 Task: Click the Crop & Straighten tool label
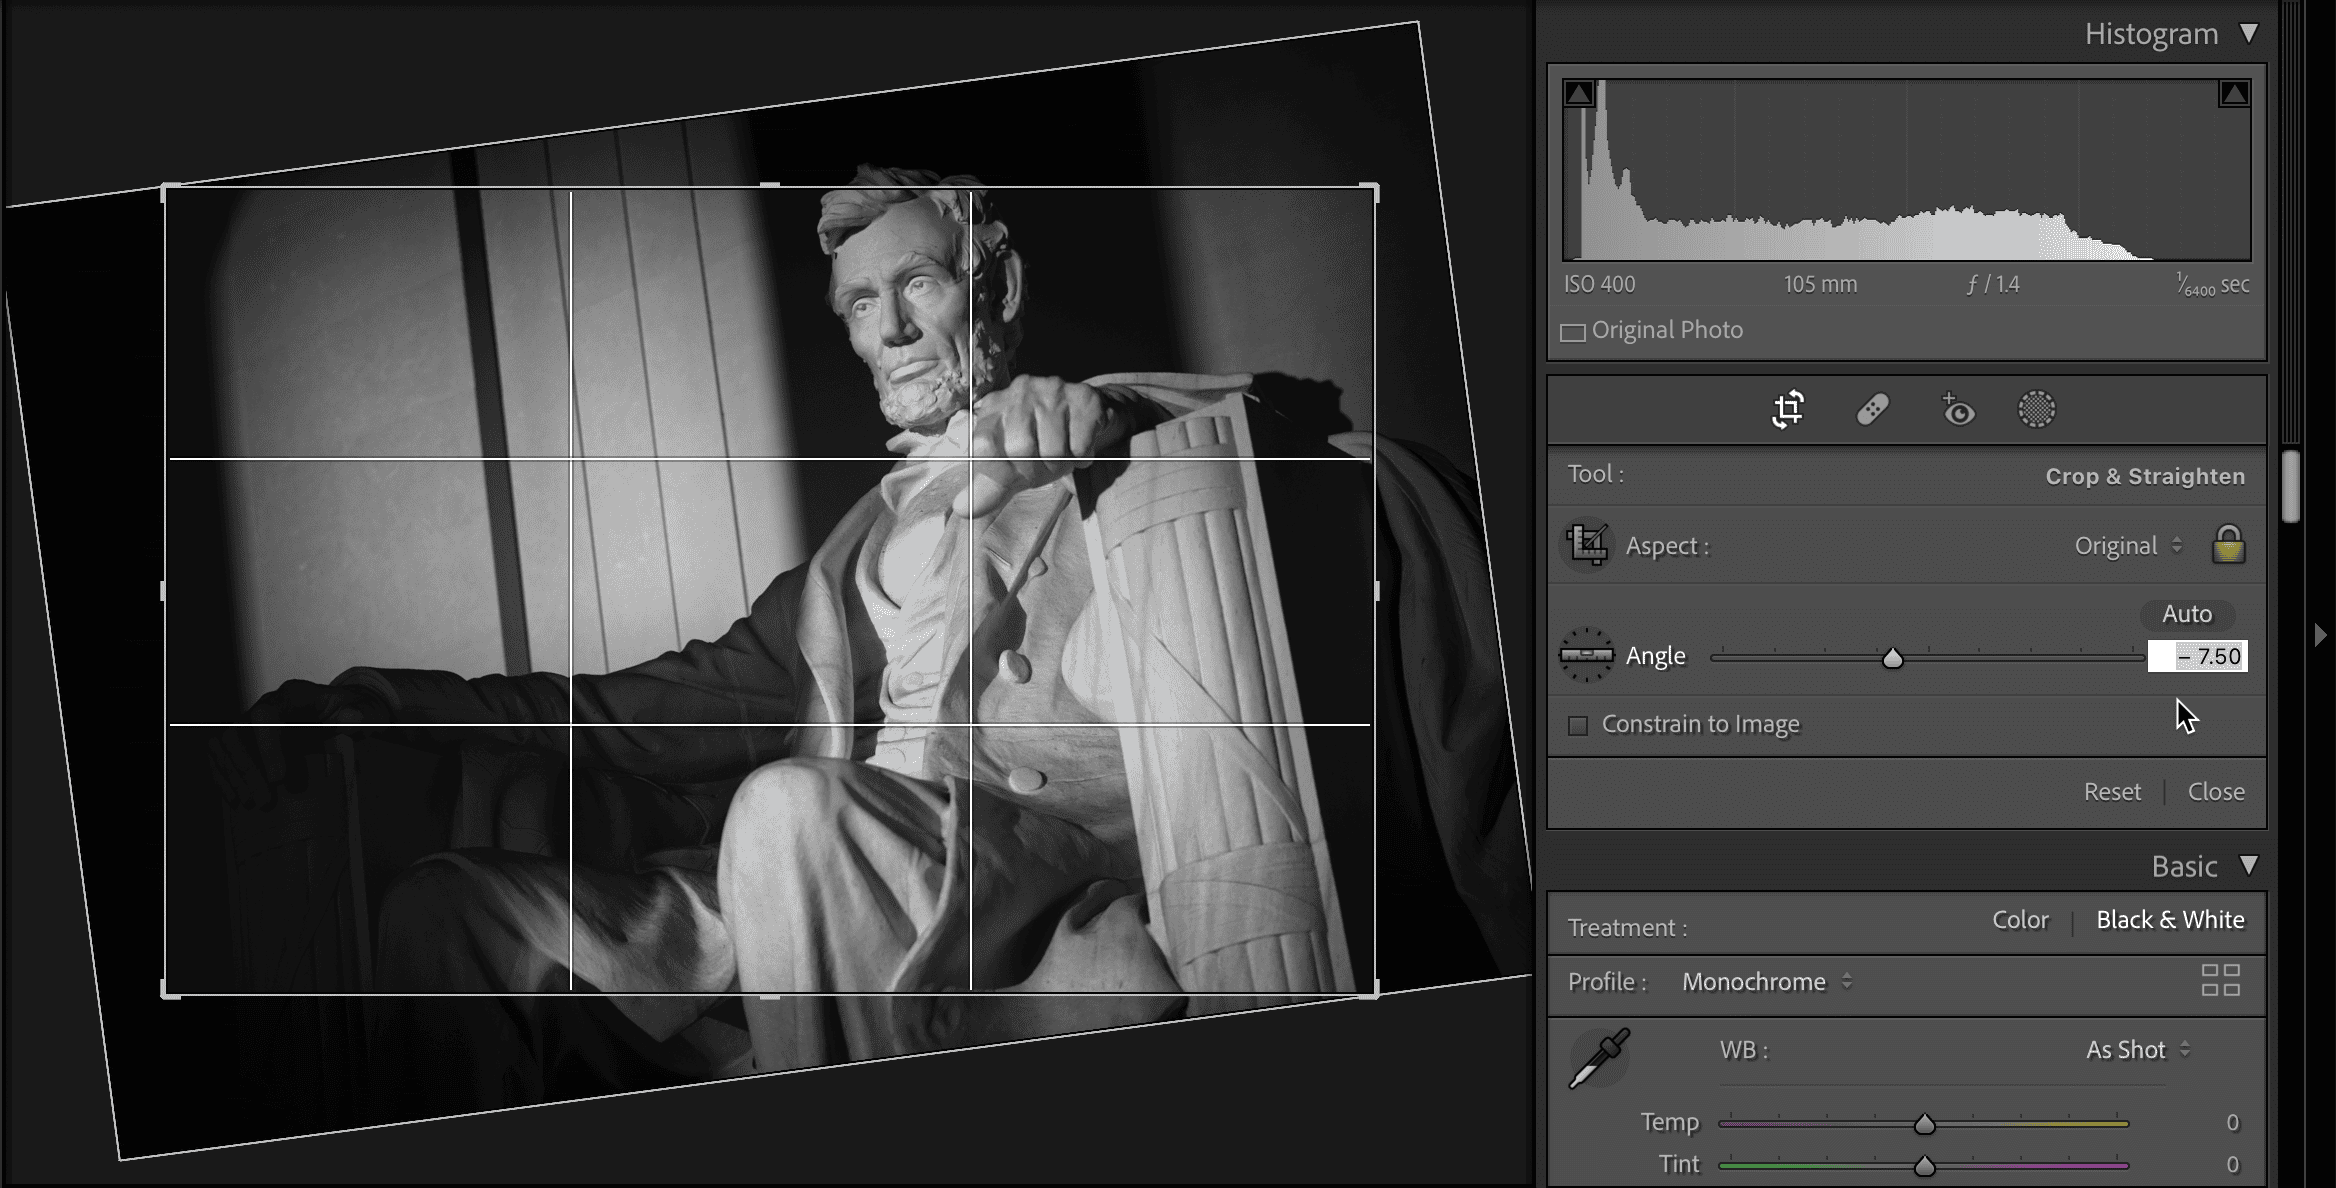[x=2145, y=476]
